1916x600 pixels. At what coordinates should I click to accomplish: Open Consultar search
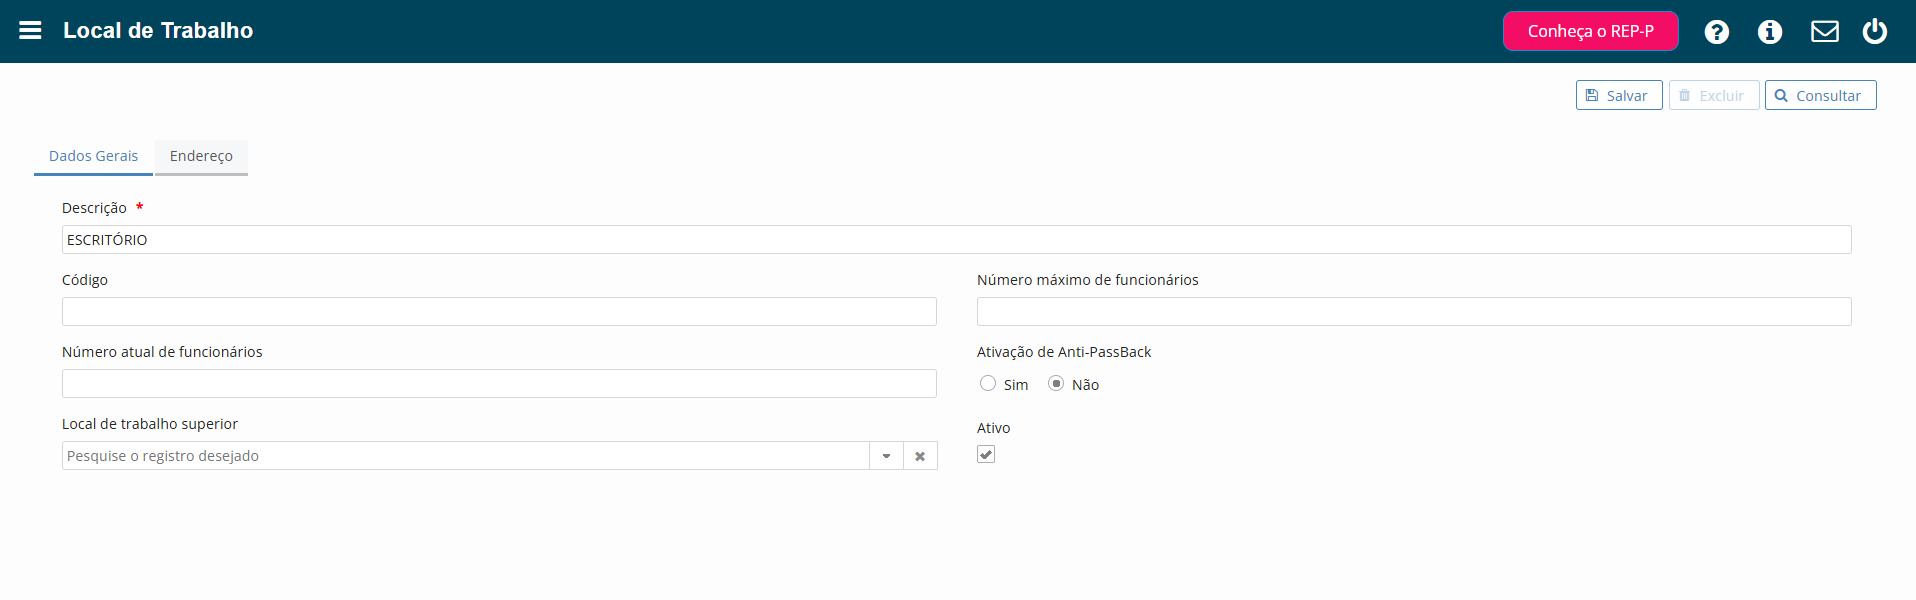click(x=1820, y=95)
